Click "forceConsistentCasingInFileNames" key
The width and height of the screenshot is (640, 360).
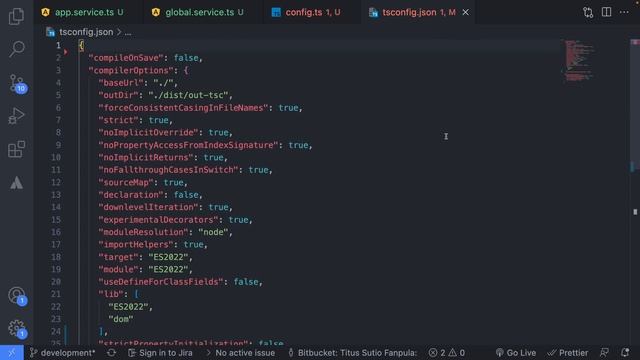click(183, 108)
